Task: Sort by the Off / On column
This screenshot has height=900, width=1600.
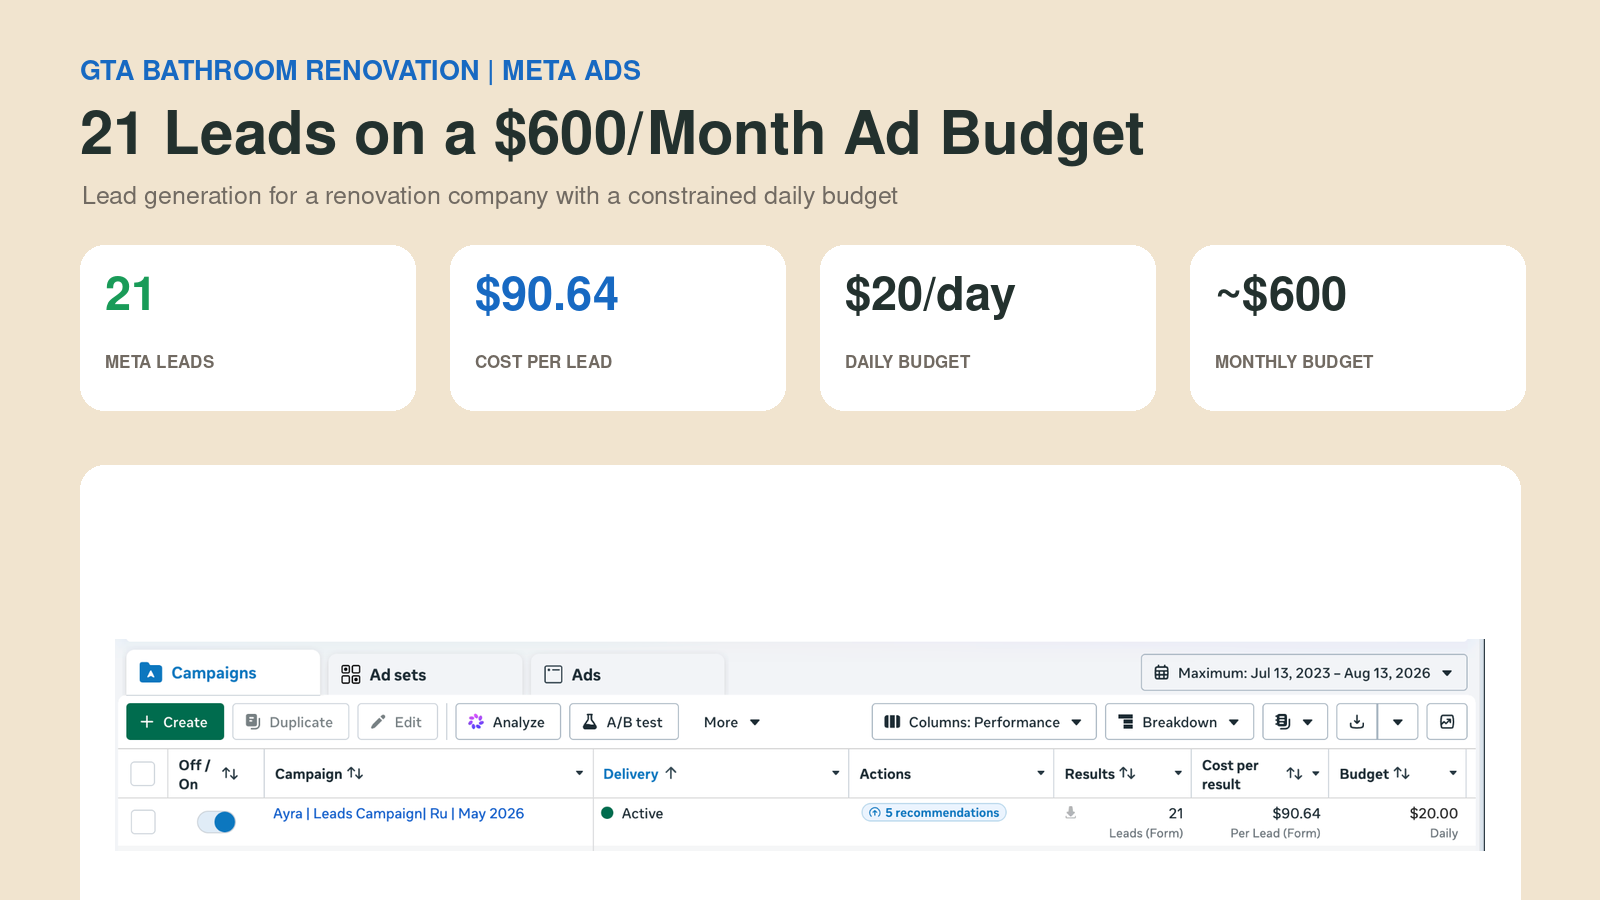Action: click(x=230, y=774)
